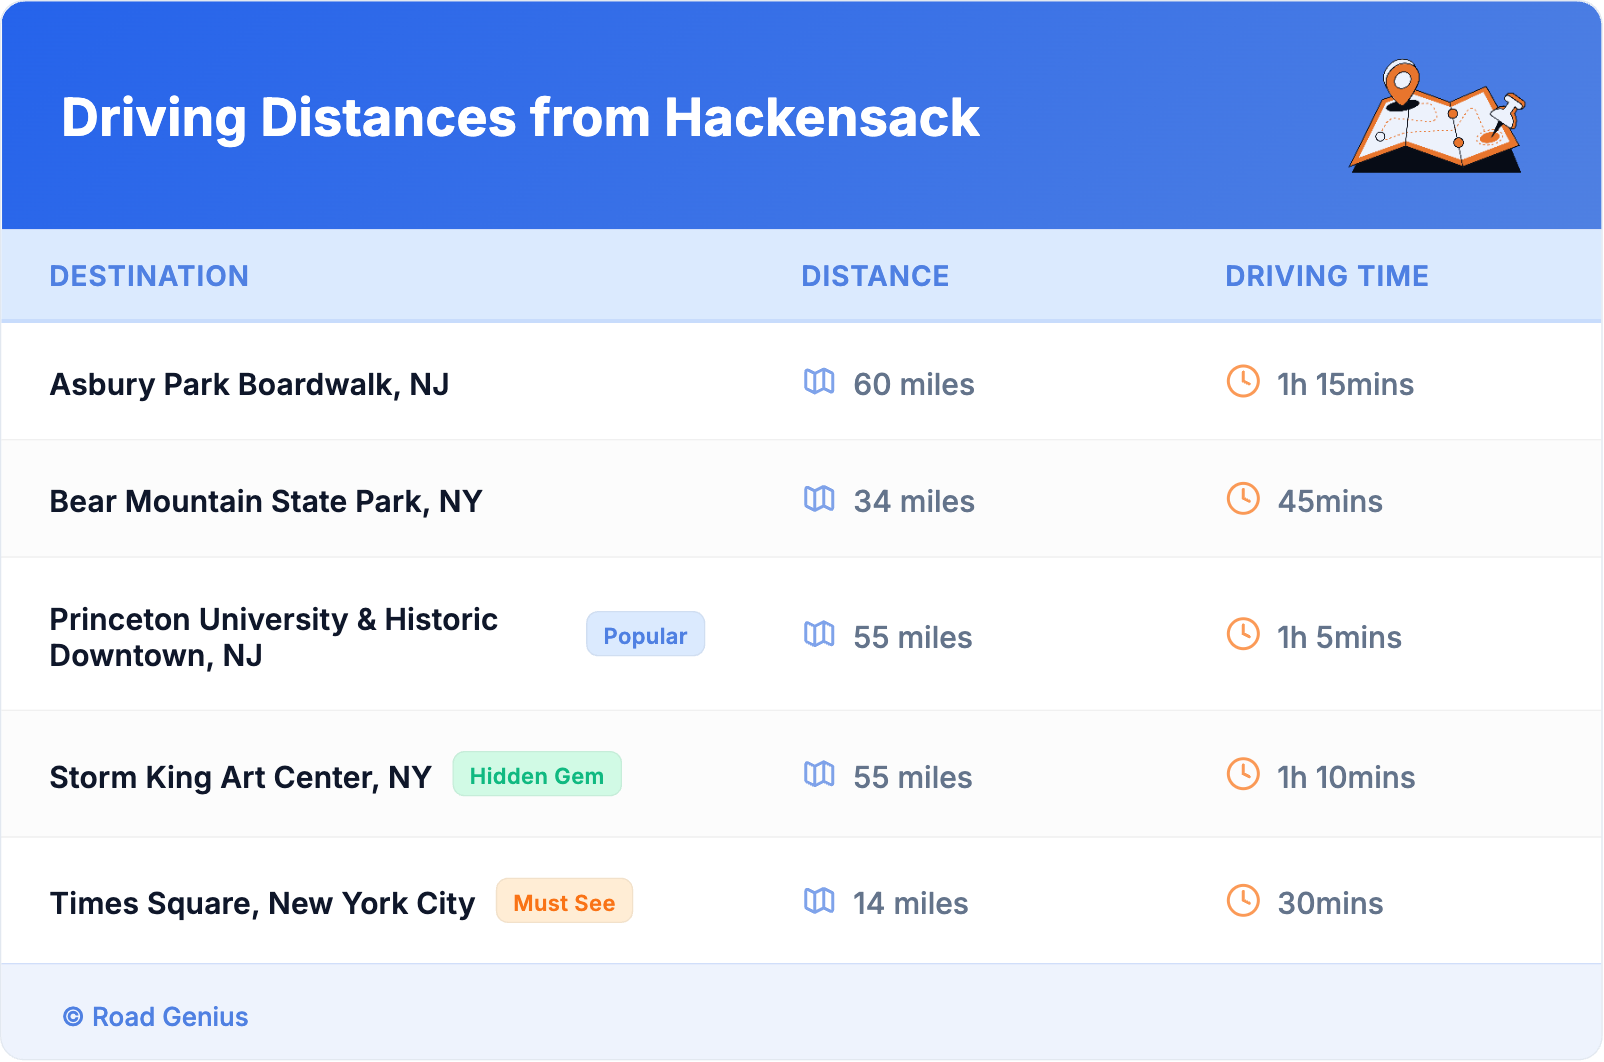Click the clock icon beside 1h 5mins
The width and height of the screenshot is (1604, 1062).
[x=1243, y=635]
